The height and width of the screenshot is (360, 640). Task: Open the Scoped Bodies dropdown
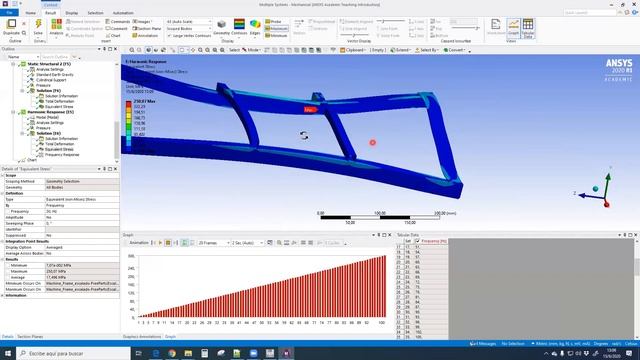(x=189, y=29)
